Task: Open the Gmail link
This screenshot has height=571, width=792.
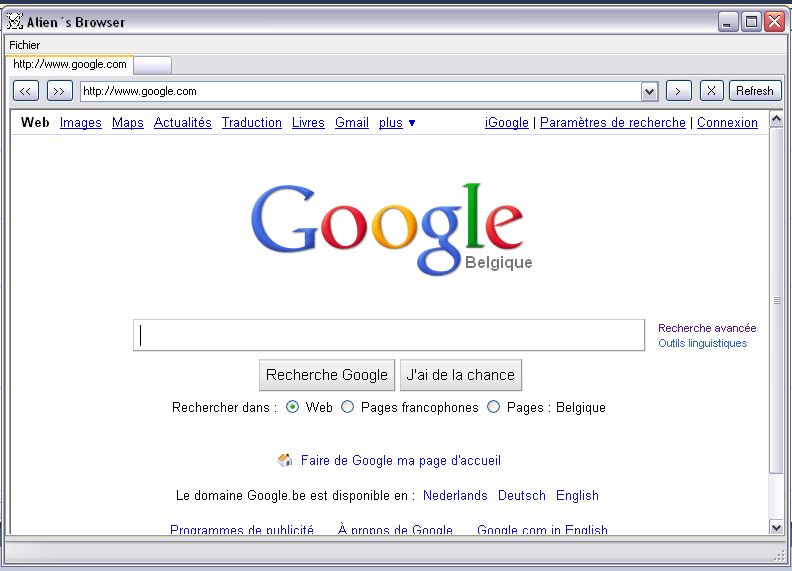Action: (352, 123)
